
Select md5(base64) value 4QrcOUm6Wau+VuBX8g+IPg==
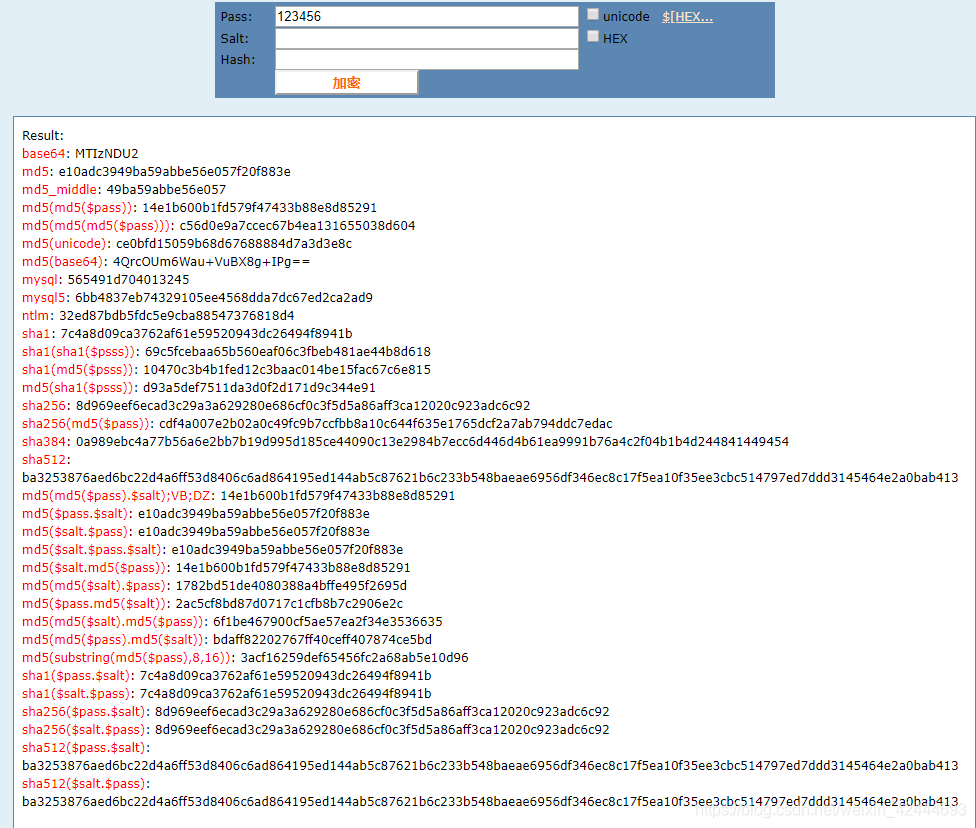coord(211,262)
